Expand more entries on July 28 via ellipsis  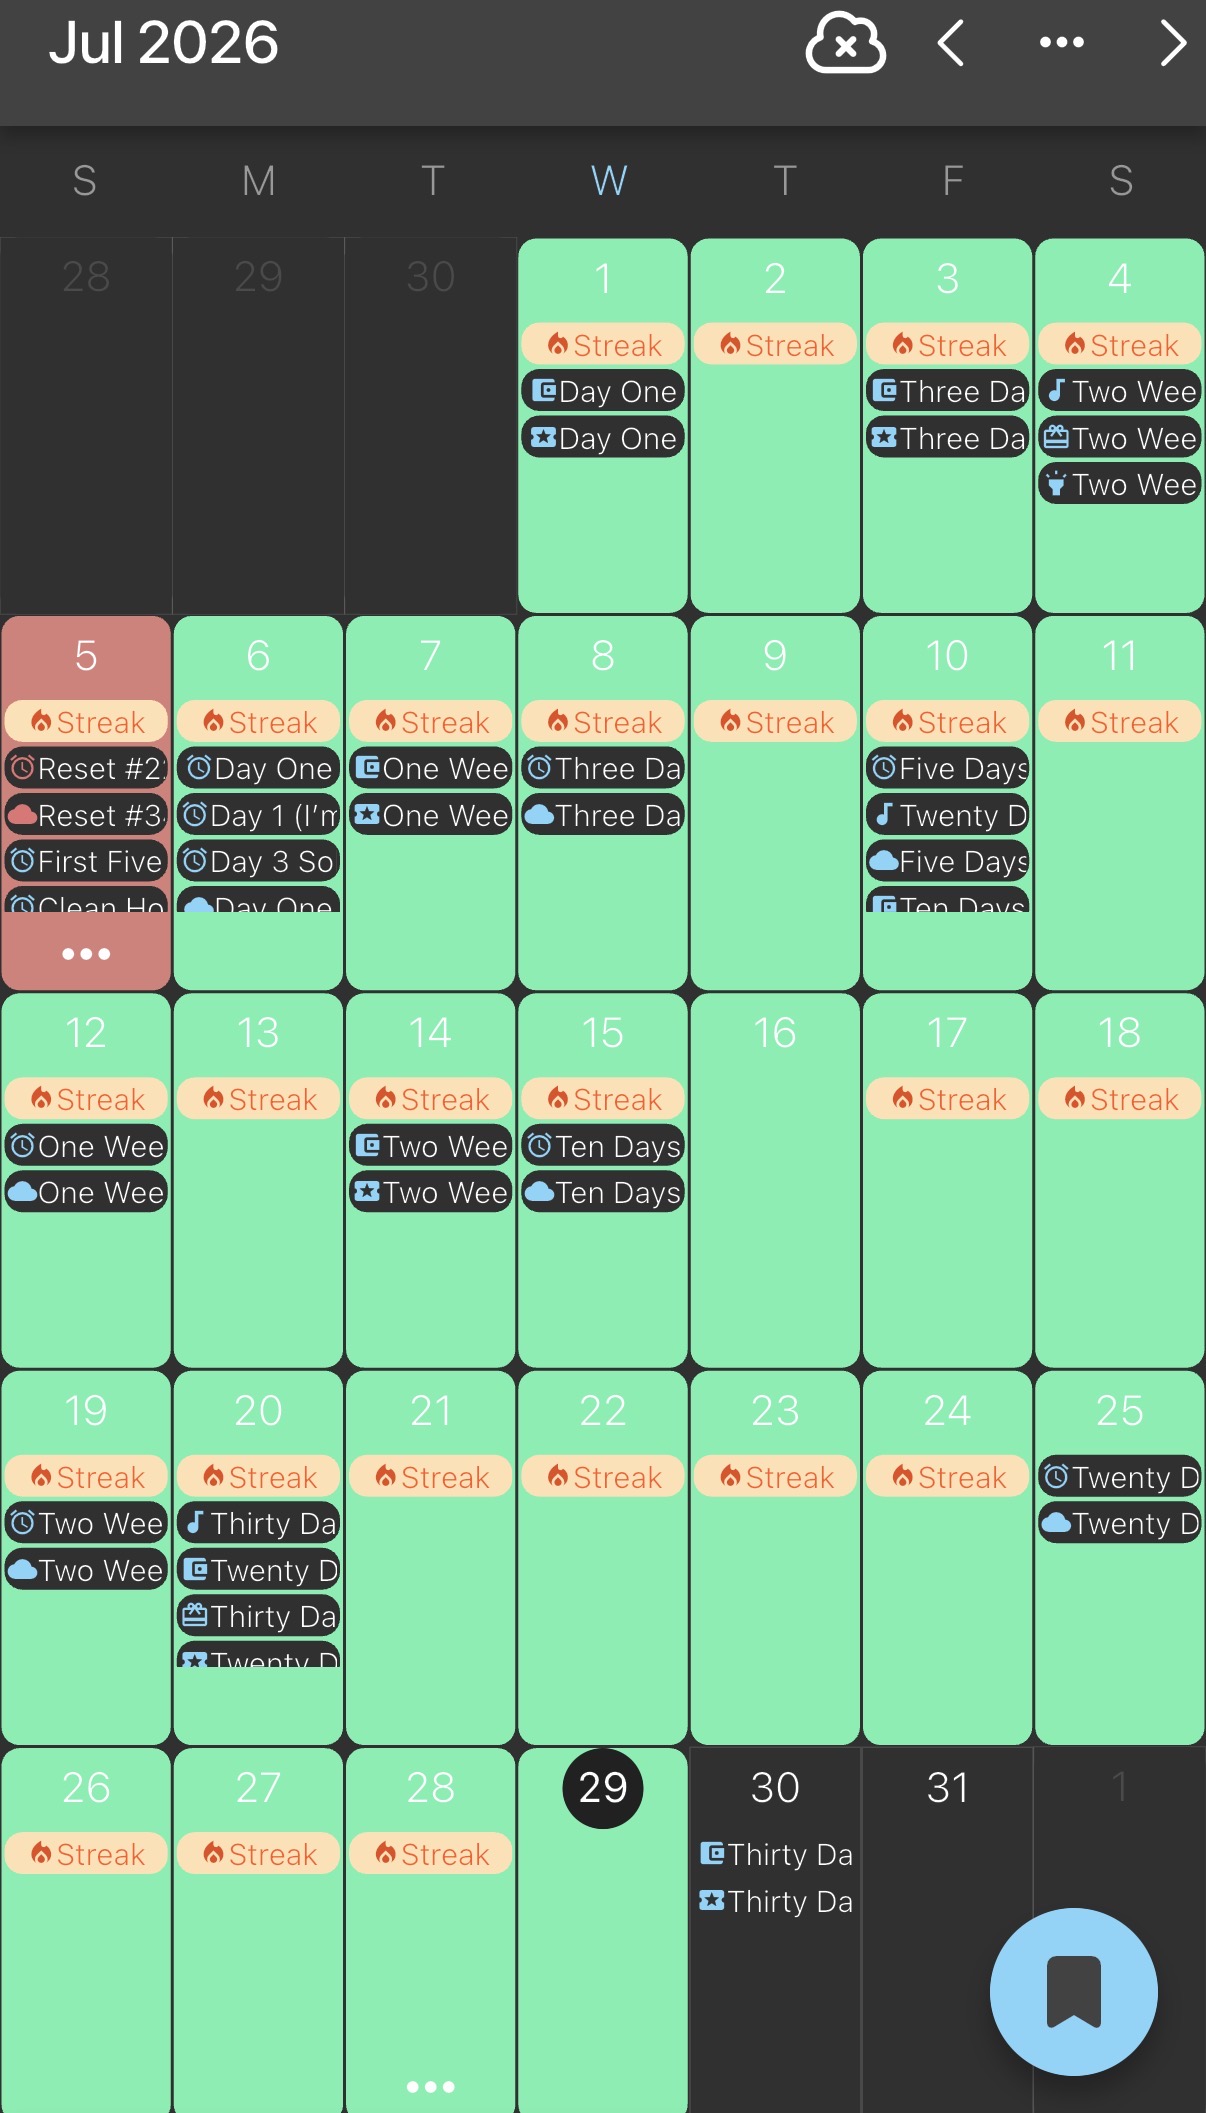(431, 2087)
